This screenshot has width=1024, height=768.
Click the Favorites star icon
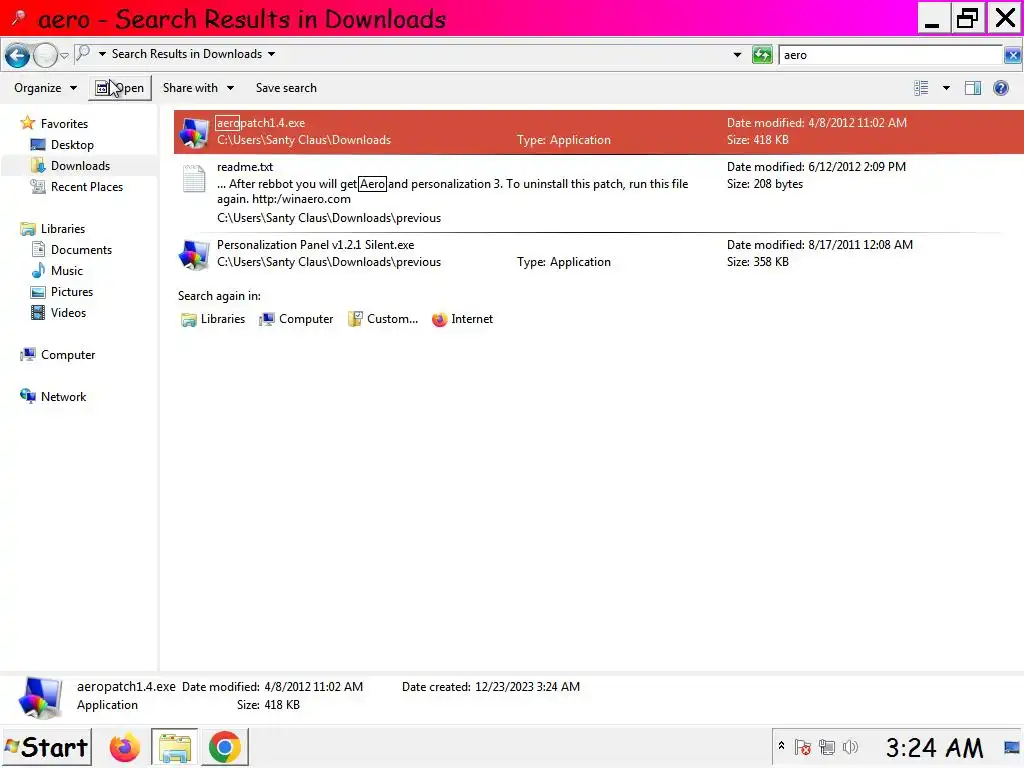27,123
